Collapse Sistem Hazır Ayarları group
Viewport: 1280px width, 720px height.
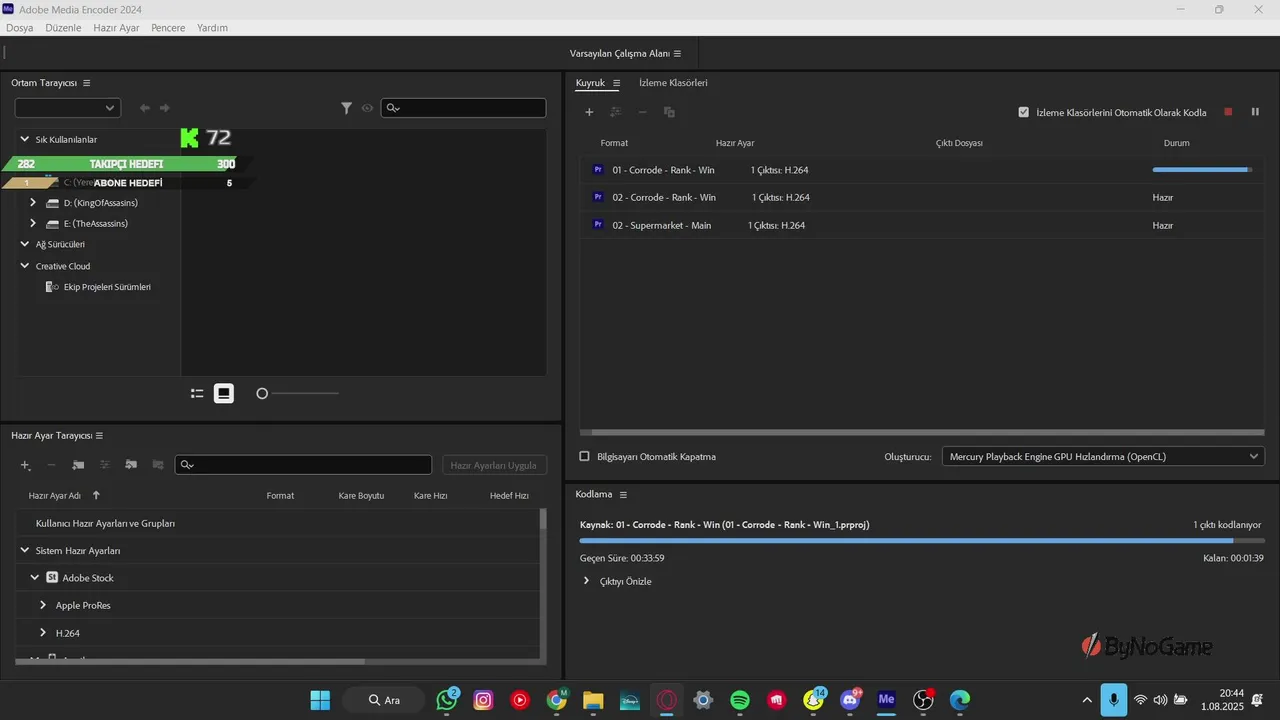pyautogui.click(x=25, y=551)
